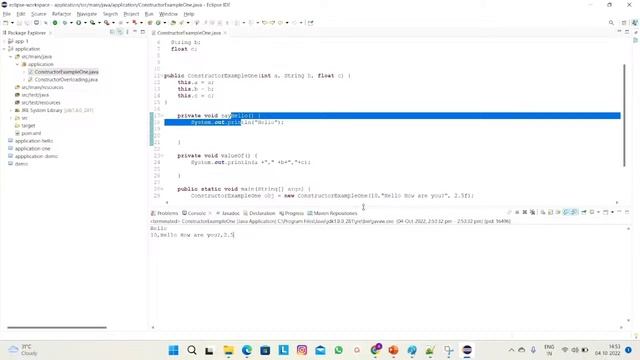The image size is (640, 360).
Task: Collapse the src/main/java source folder
Action: coord(11,57)
